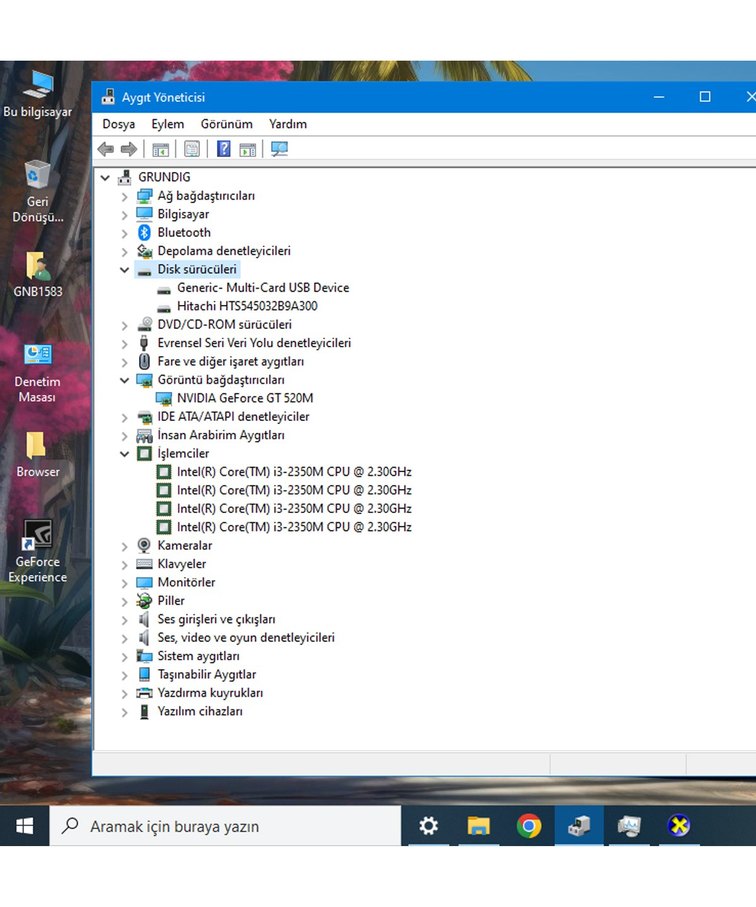
Task: Select Ses, video ve oyun denetleyicileri
Action: click(246, 637)
